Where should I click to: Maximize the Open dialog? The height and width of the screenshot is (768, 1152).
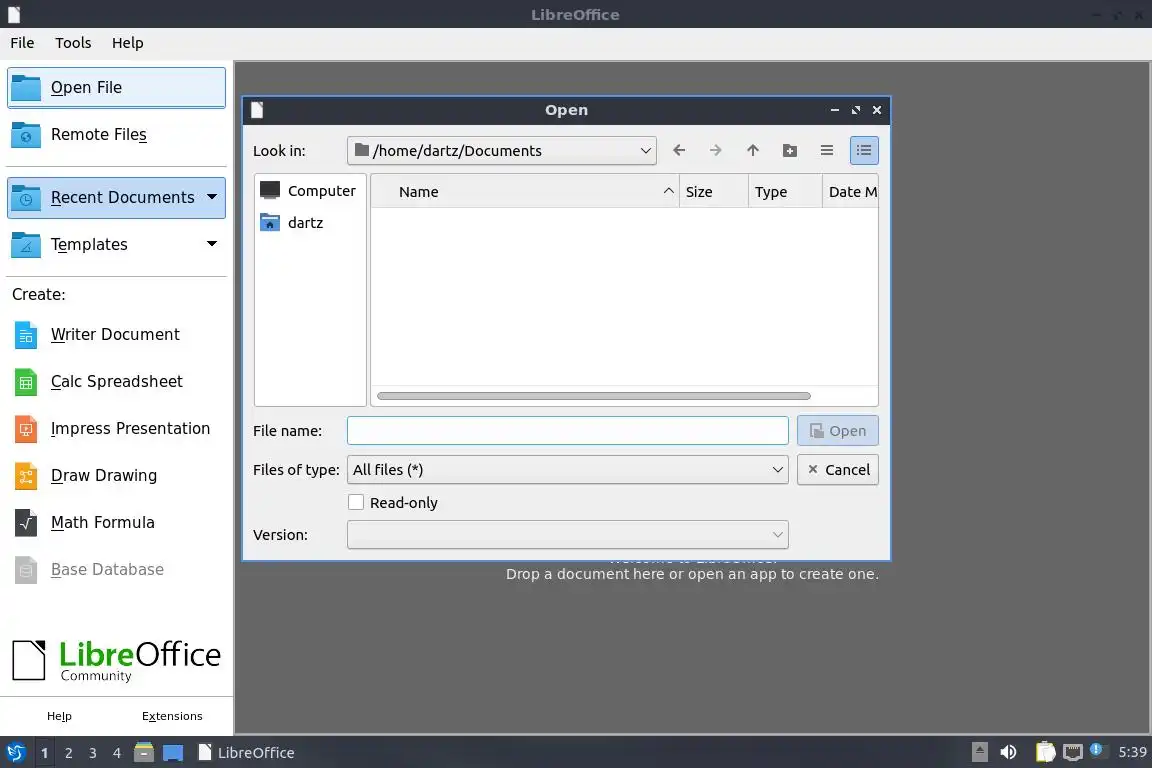pyautogui.click(x=855, y=110)
